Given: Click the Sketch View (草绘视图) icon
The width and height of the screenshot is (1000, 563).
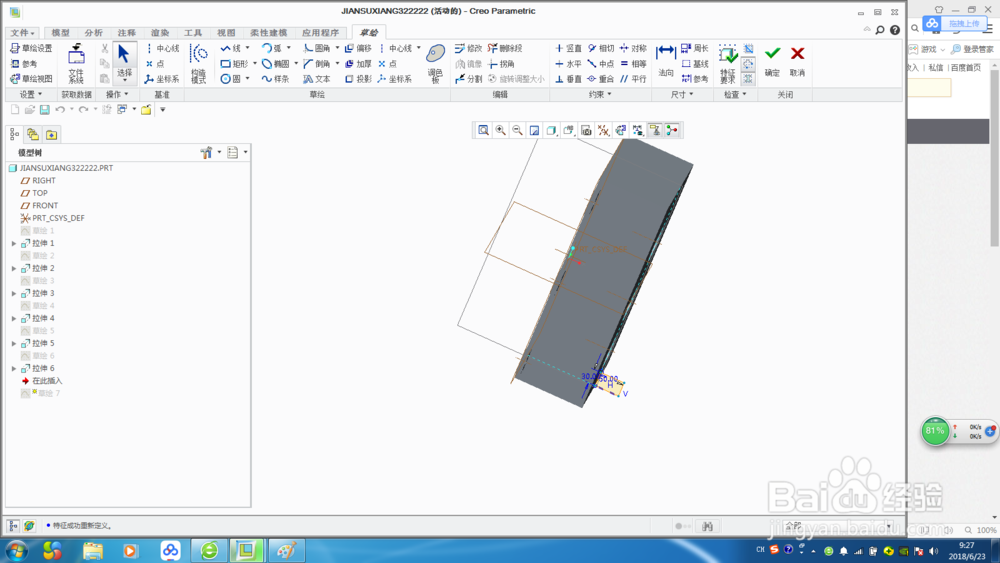Looking at the screenshot, I should coord(31,79).
